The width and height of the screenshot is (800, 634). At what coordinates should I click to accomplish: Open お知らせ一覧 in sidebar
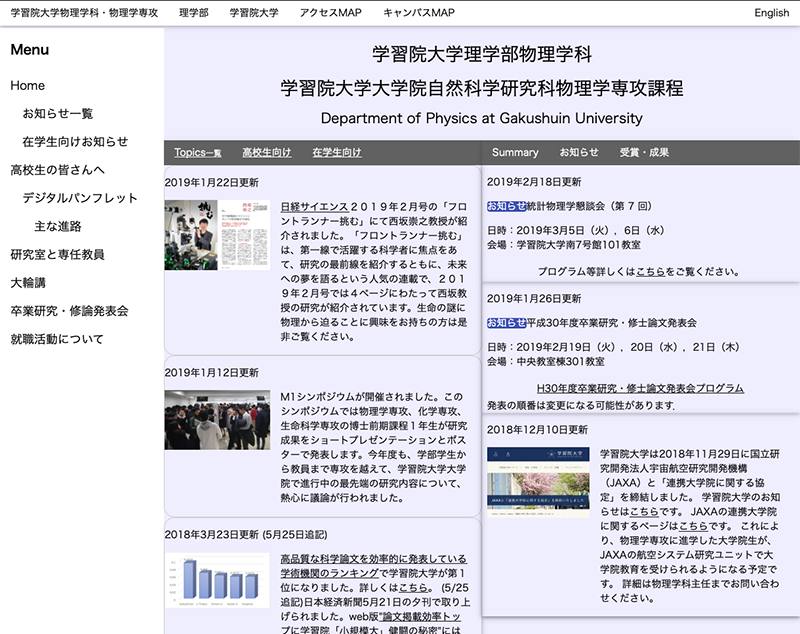click(x=58, y=113)
